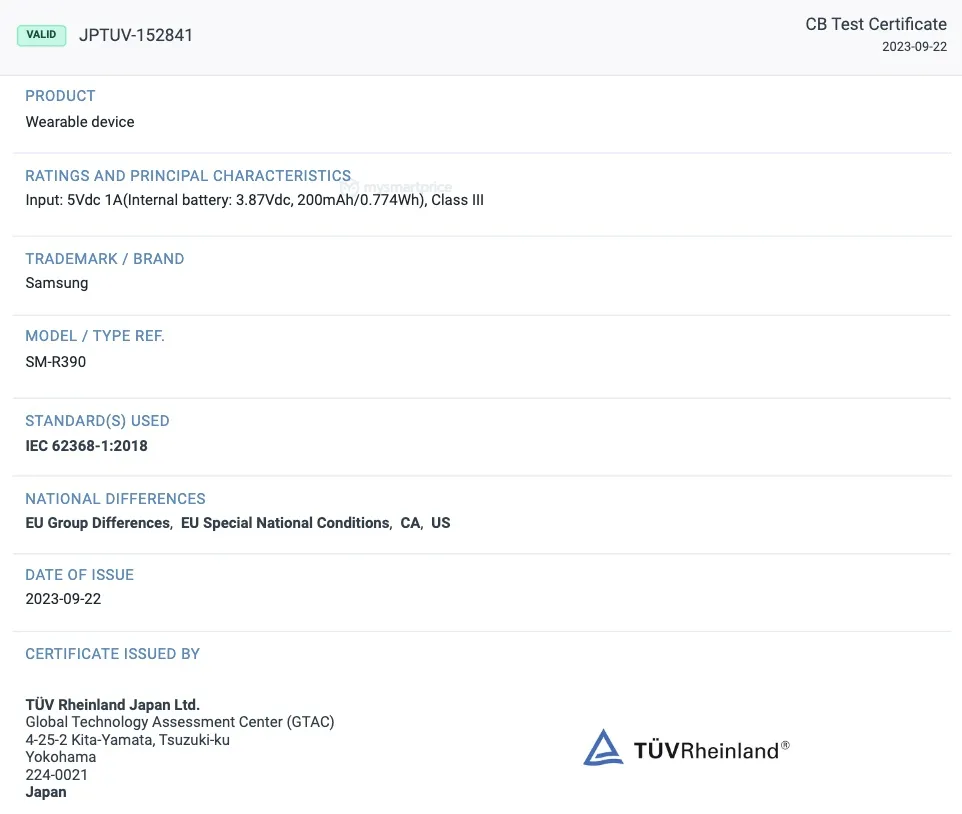
Task: Click the mysmartprice watermark
Action: tap(396, 187)
